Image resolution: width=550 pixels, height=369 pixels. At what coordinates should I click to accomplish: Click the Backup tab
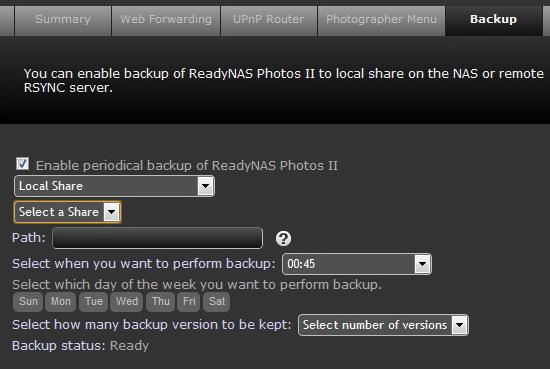pos(494,20)
